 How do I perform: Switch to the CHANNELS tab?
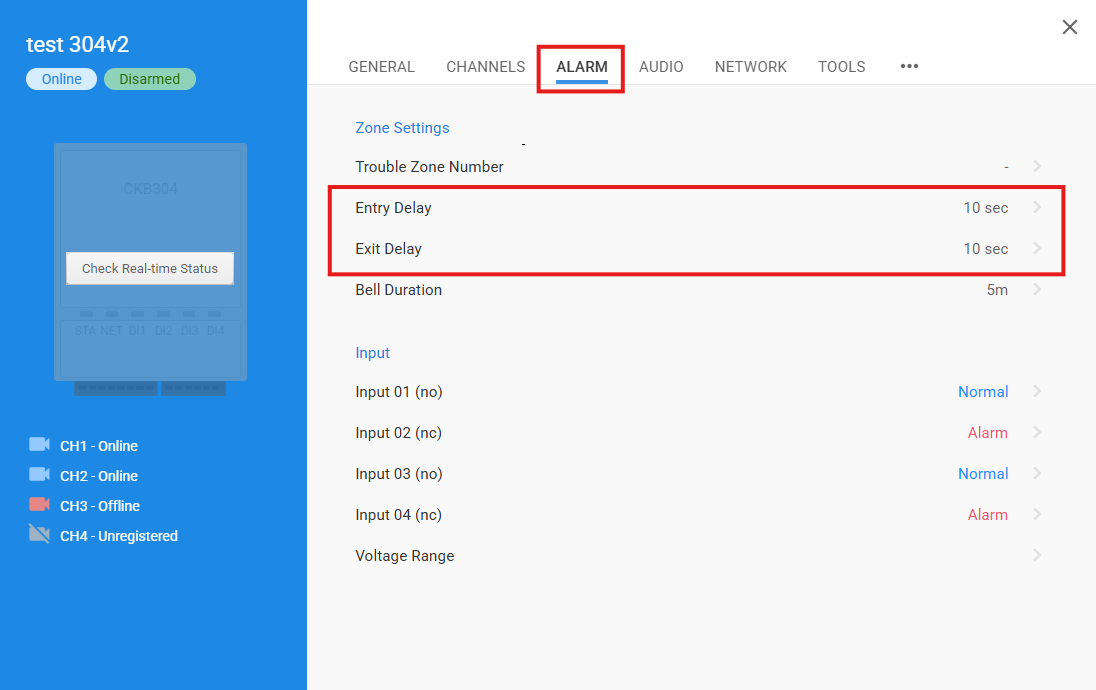485,67
